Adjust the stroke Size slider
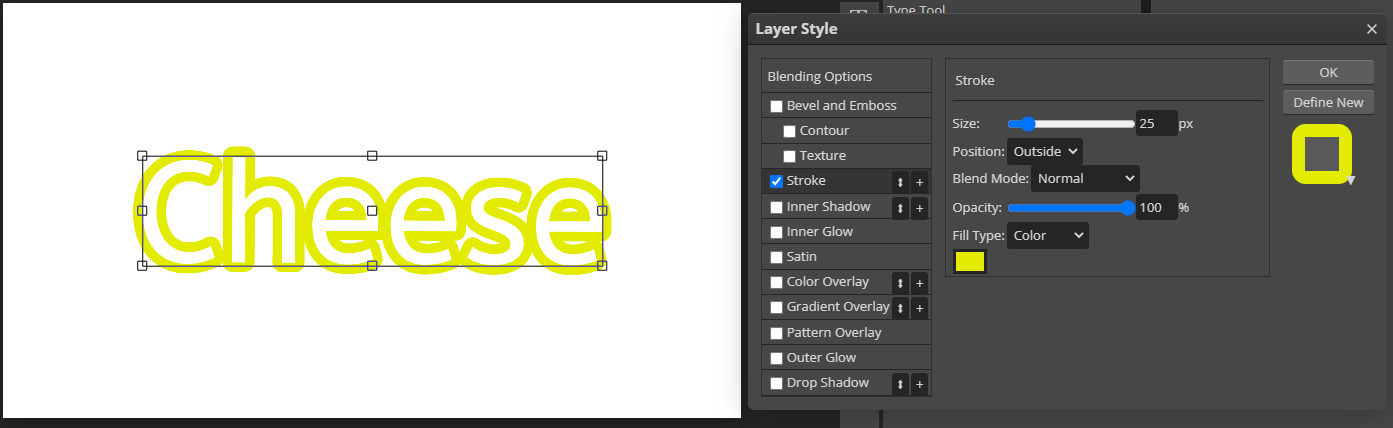The image size is (1393, 428). point(1071,124)
